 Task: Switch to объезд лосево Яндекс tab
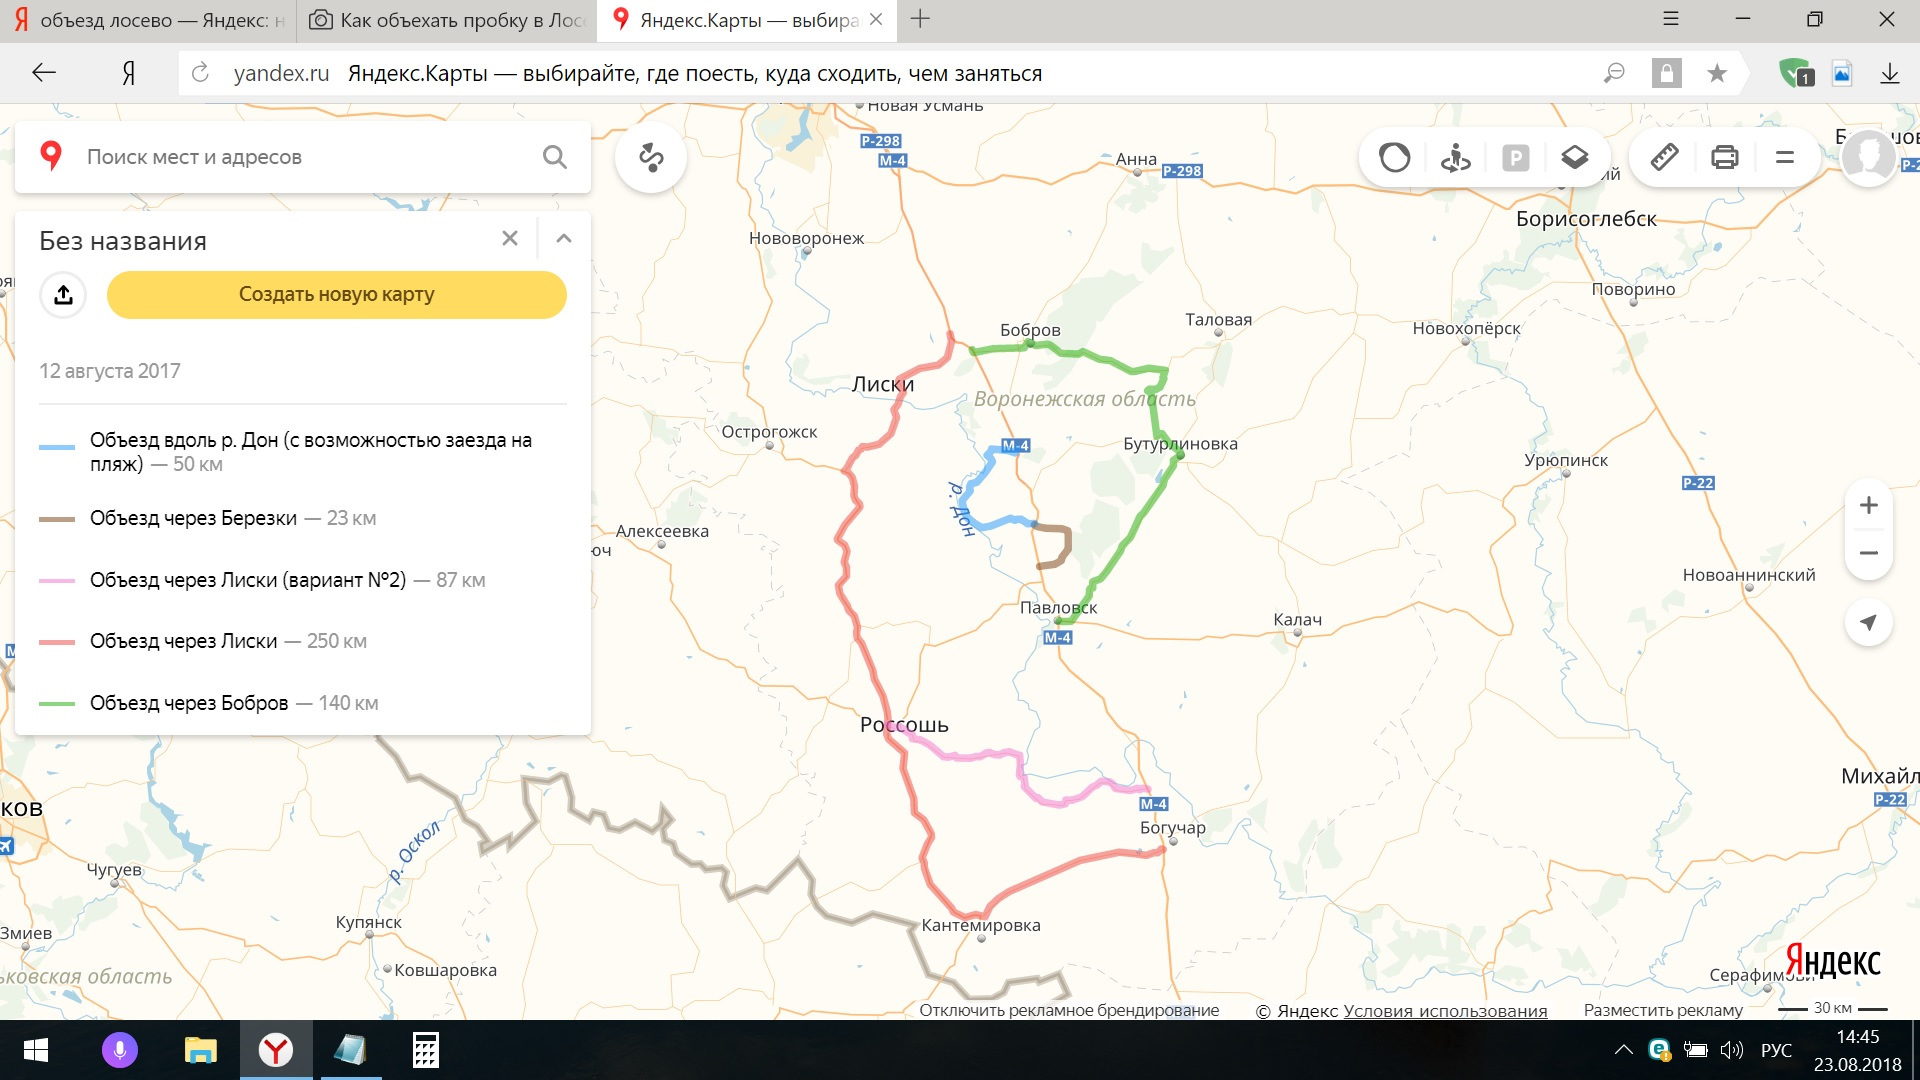click(150, 20)
